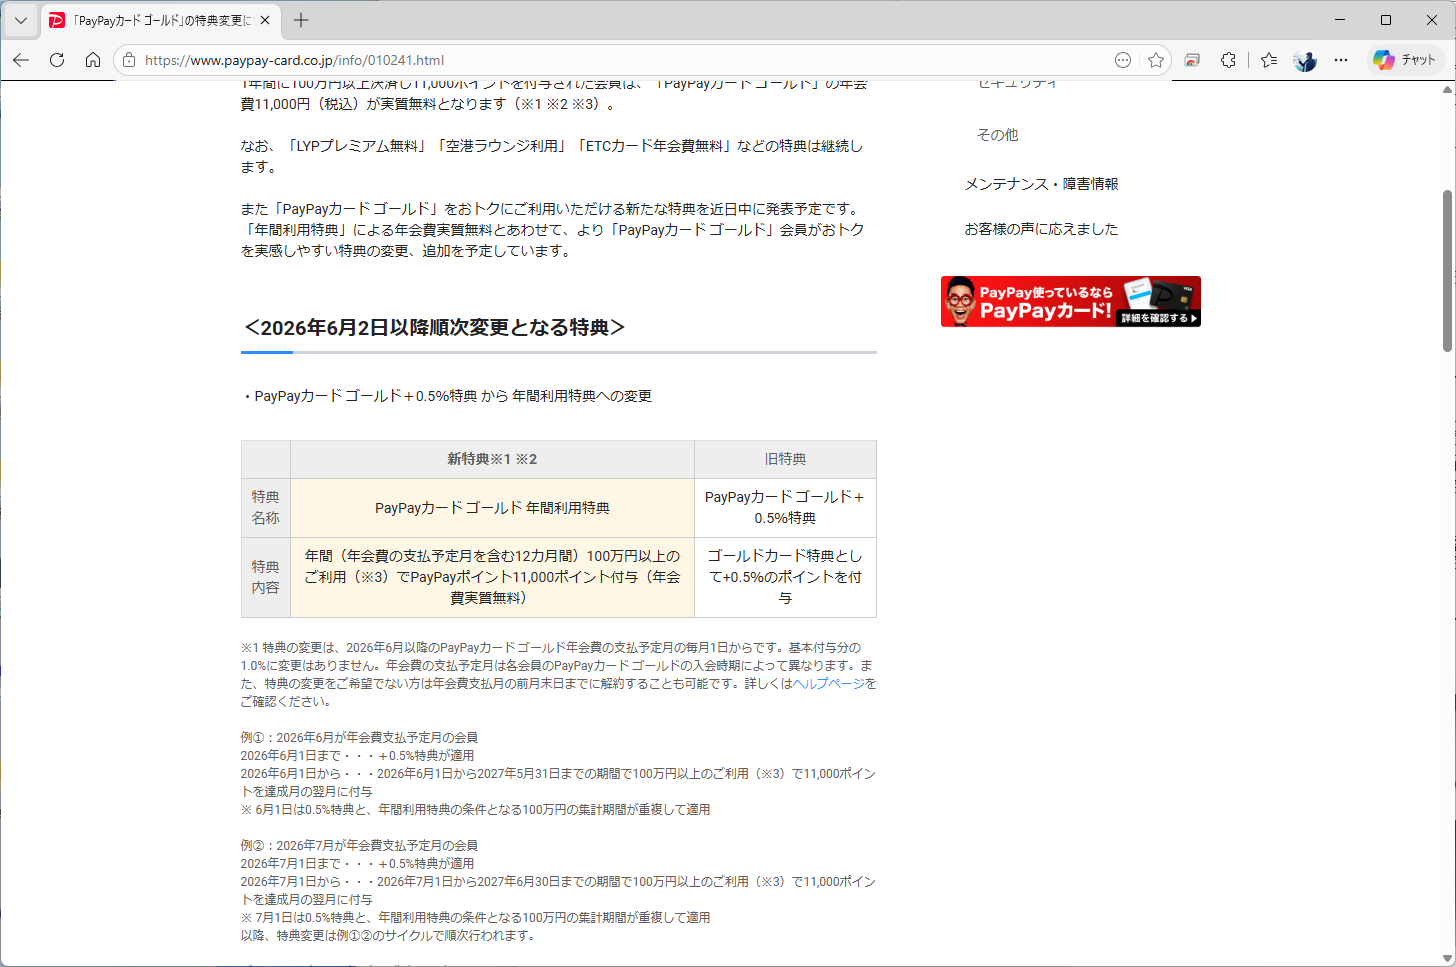Open the Settings and more ellipsis menu
The width and height of the screenshot is (1456, 967).
1340,60
